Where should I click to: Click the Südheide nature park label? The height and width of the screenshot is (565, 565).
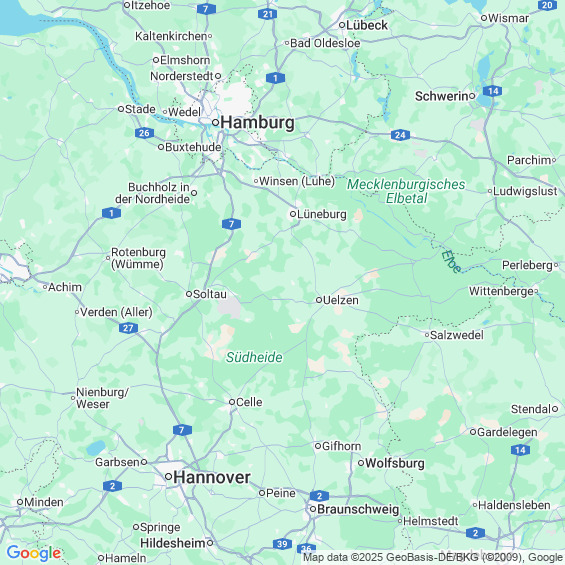click(x=254, y=357)
